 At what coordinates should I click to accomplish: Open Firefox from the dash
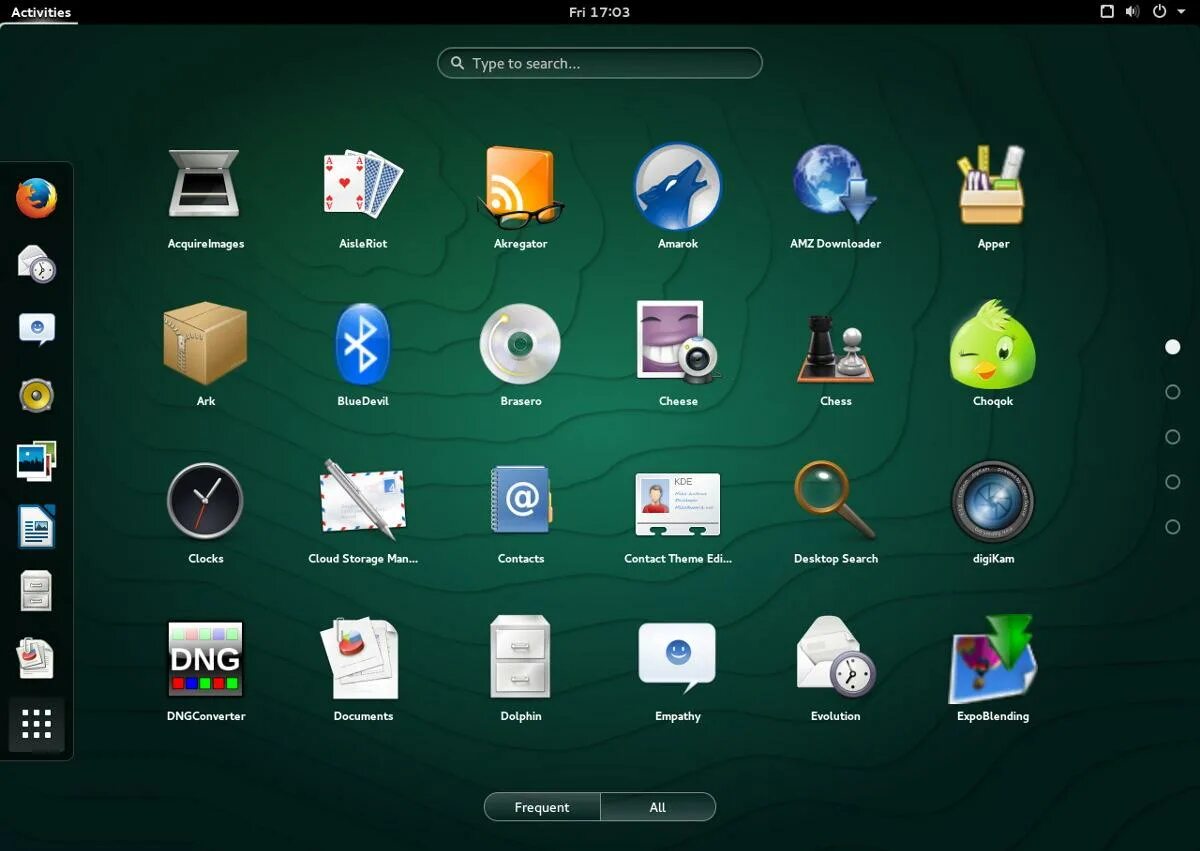point(36,198)
